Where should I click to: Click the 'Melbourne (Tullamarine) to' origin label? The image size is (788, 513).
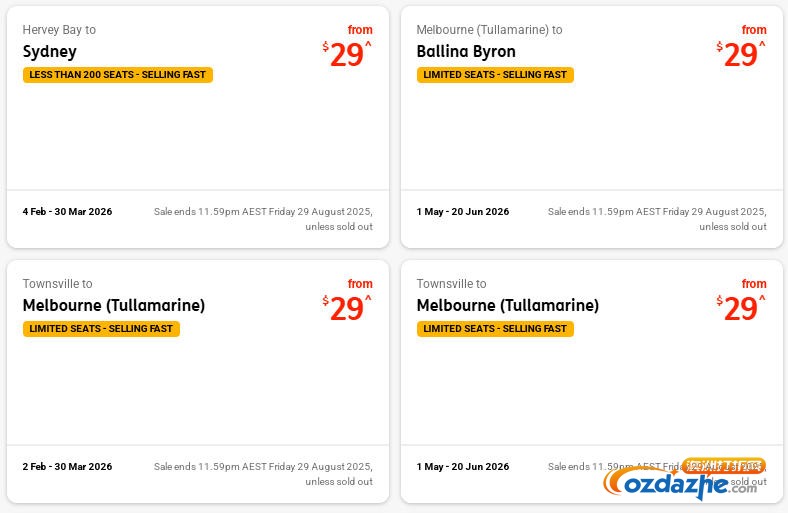tap(489, 30)
